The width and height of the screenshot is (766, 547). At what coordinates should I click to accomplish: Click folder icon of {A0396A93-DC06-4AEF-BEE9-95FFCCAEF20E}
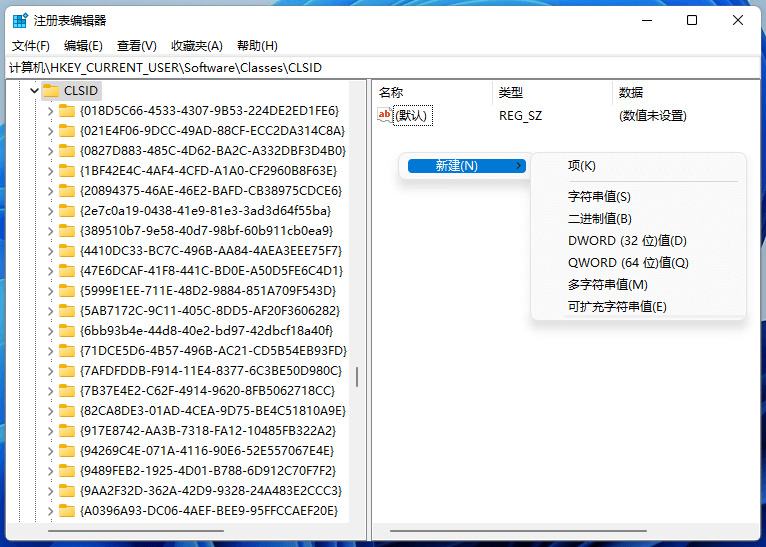pyautogui.click(x=68, y=511)
